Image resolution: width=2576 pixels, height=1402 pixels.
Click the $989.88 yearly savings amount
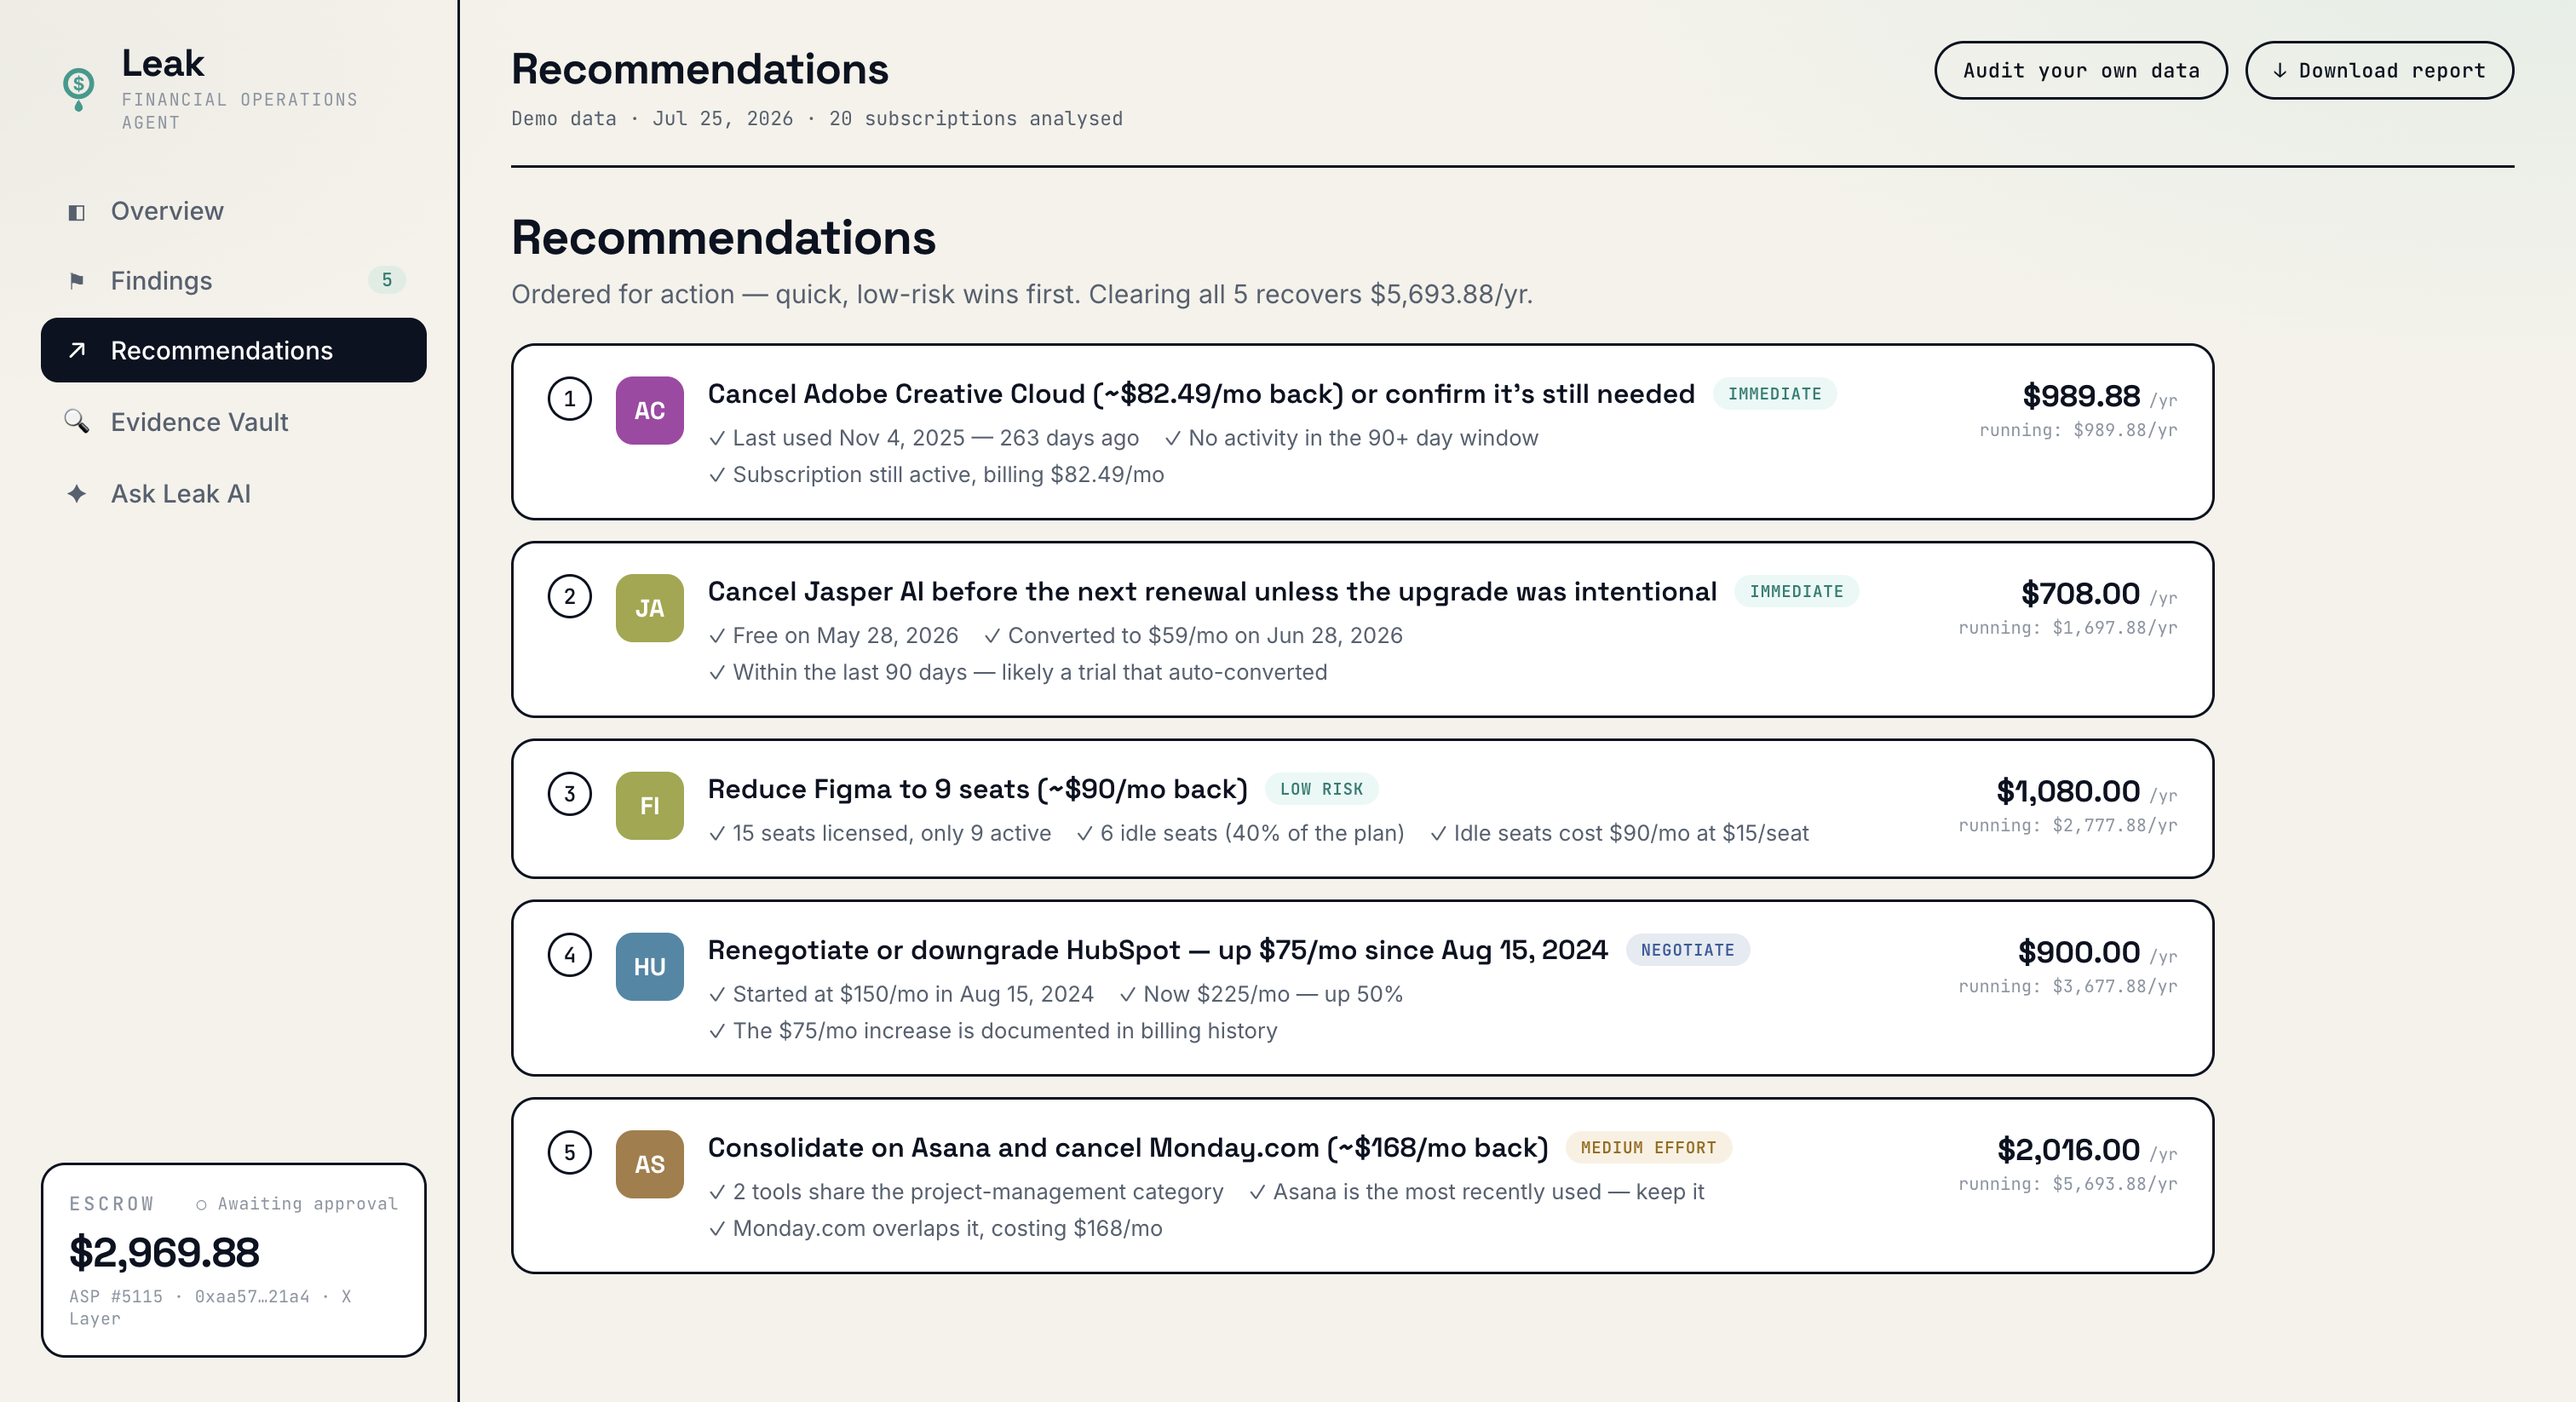tap(2081, 396)
